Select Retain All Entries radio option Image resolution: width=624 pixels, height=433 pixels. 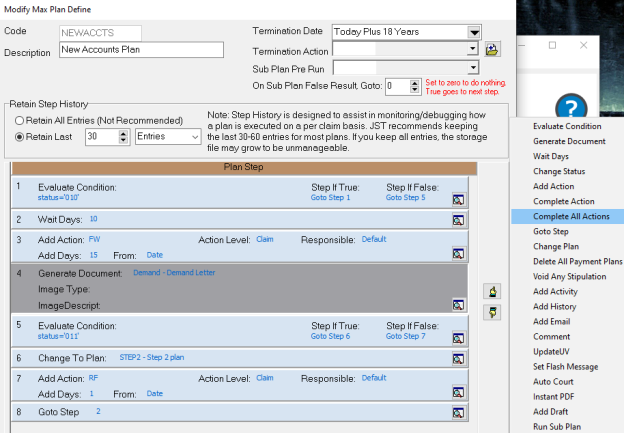pos(19,120)
